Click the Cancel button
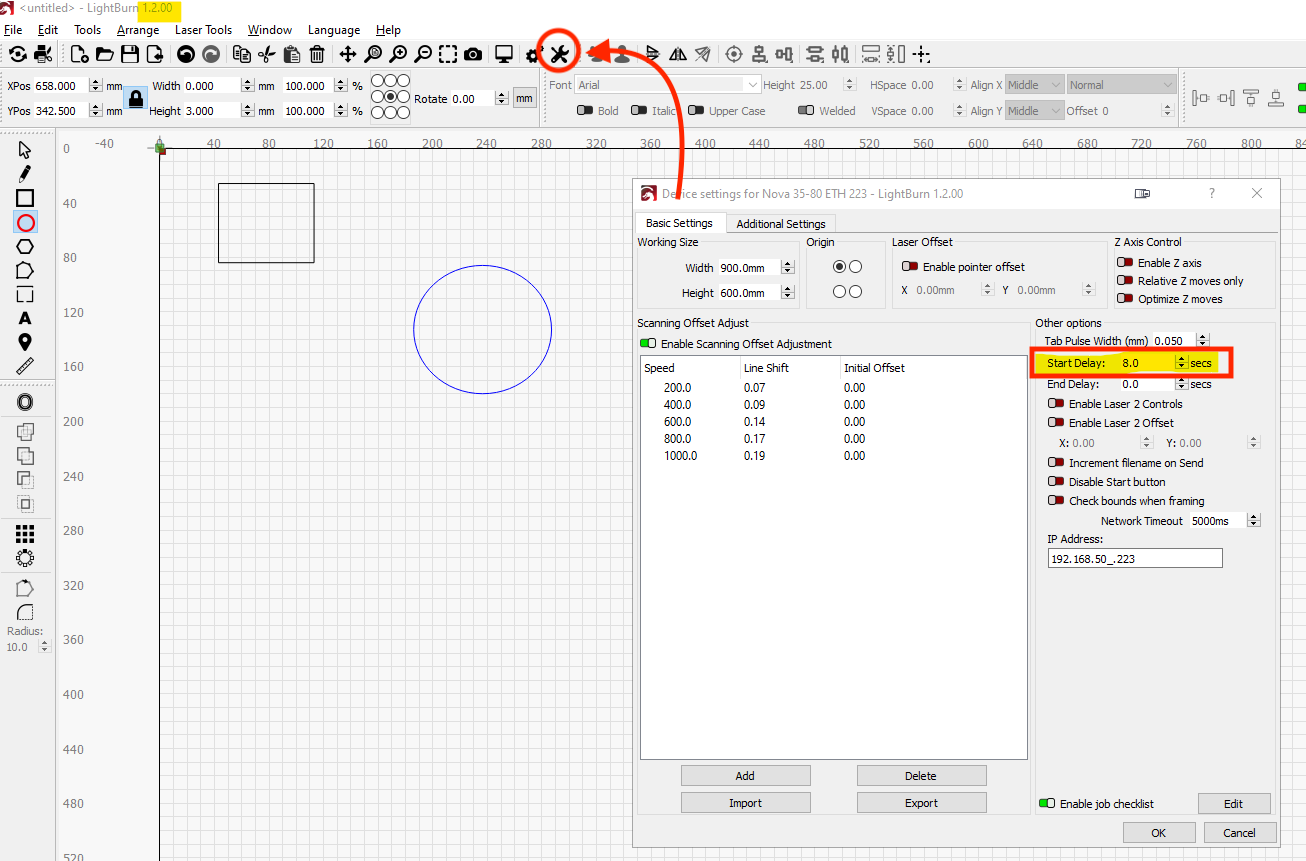The width and height of the screenshot is (1306, 861). coord(1239,832)
